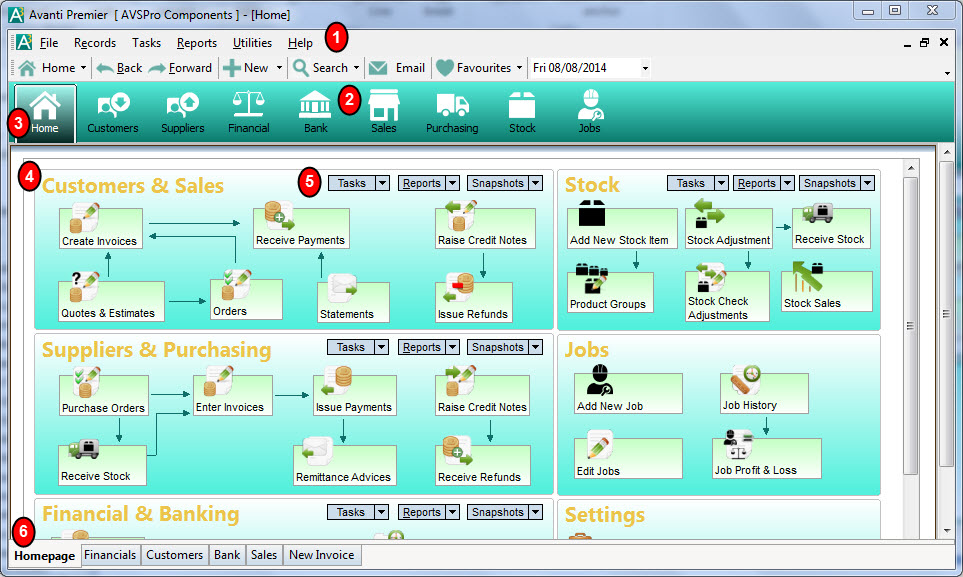Switch to the New Invoice tab
The width and height of the screenshot is (963, 577).
(321, 555)
